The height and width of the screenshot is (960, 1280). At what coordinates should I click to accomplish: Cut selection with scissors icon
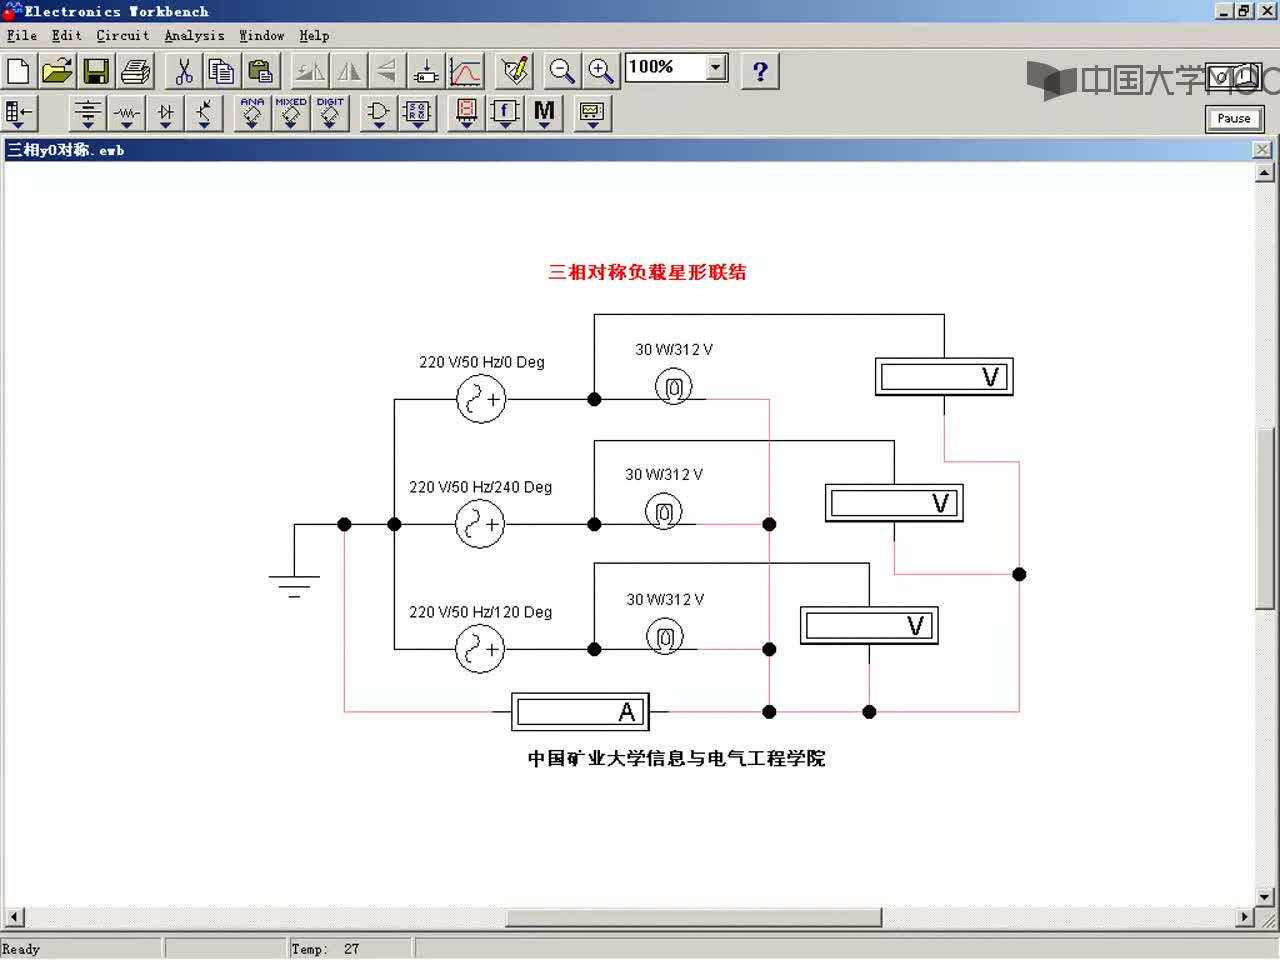pyautogui.click(x=184, y=71)
